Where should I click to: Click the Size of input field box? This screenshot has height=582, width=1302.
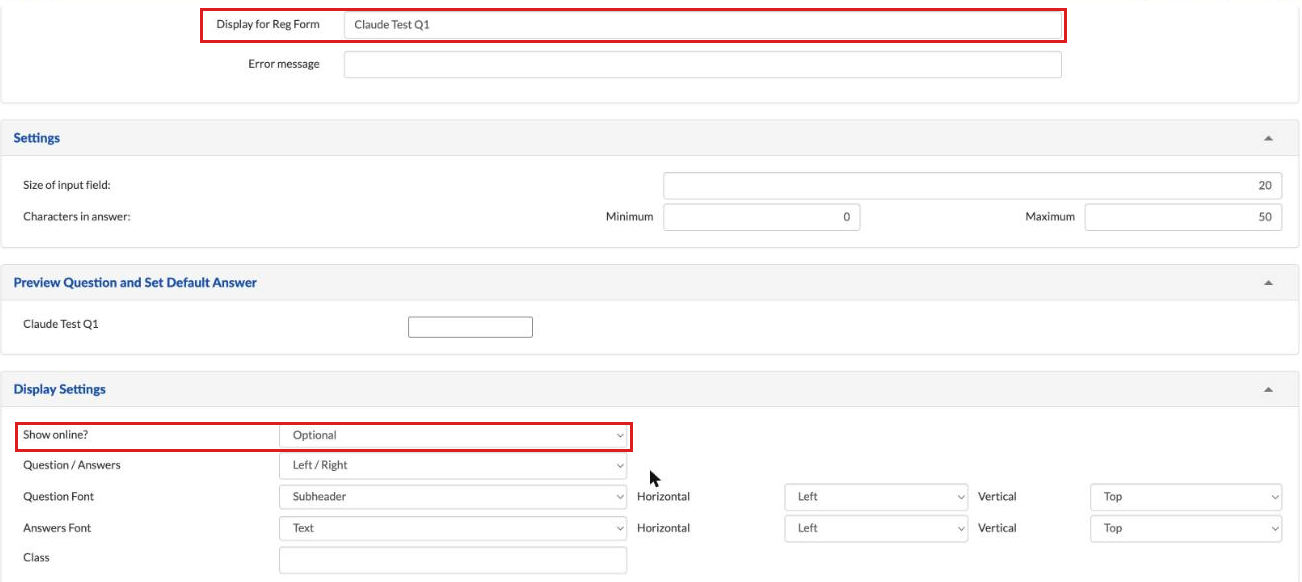click(973, 185)
